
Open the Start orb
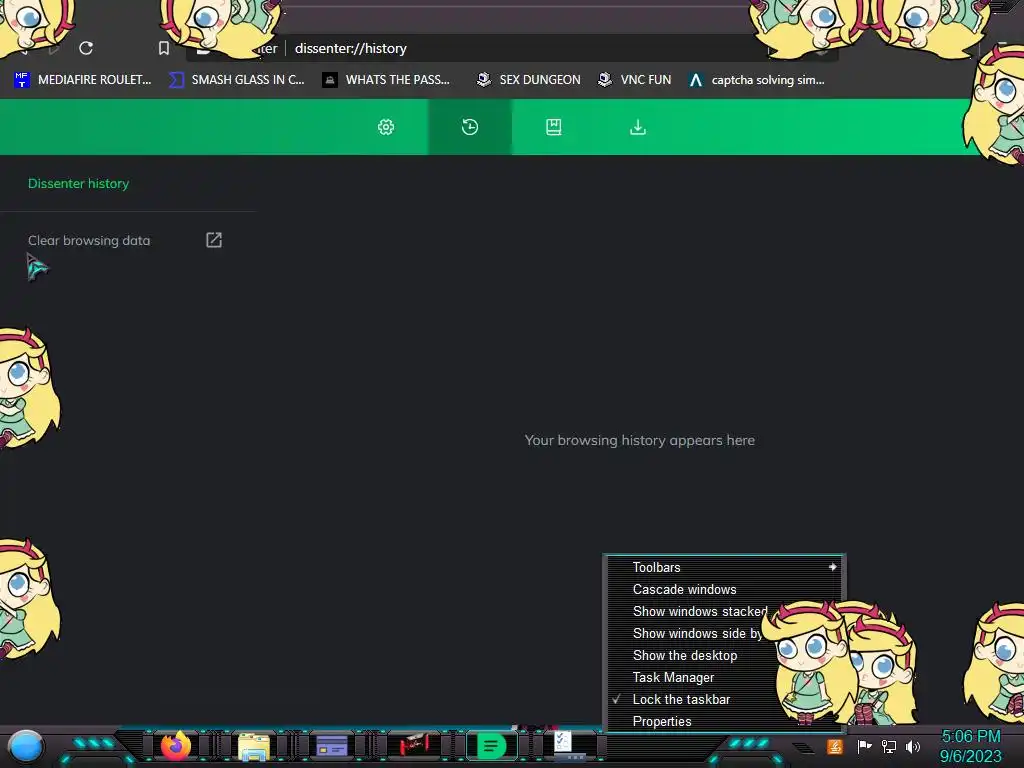pos(25,746)
